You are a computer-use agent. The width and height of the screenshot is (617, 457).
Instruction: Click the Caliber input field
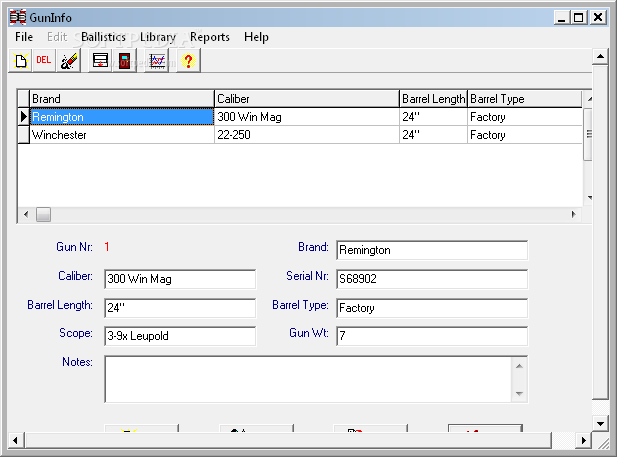180,279
